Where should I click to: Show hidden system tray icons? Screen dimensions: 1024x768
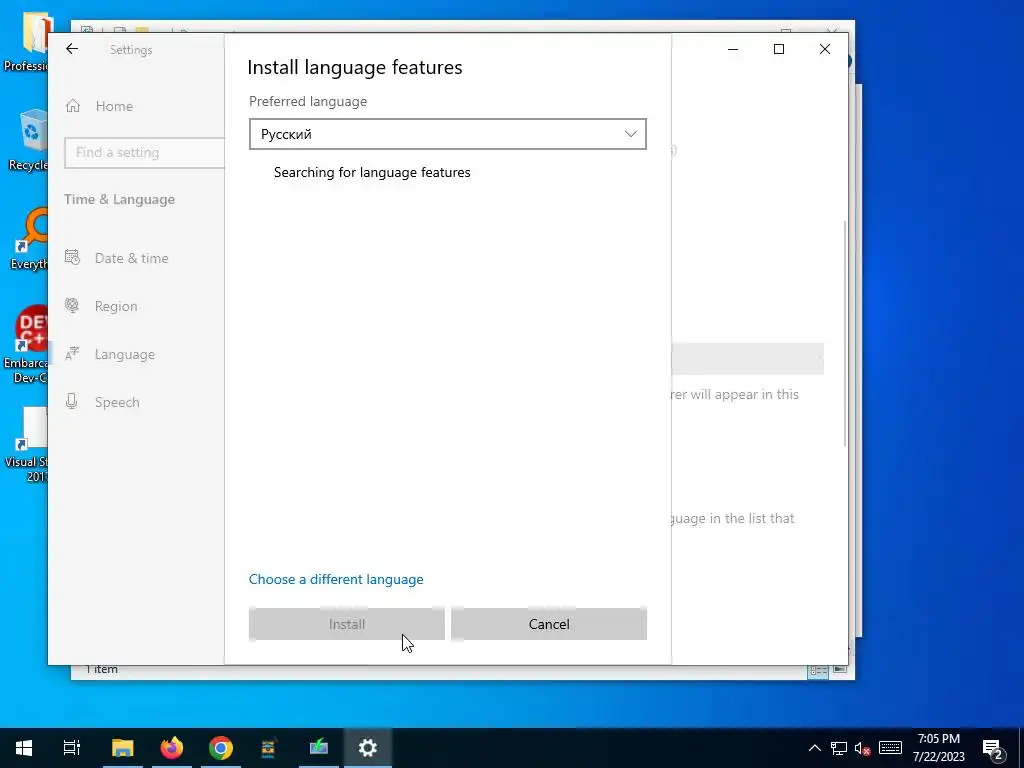[x=814, y=748]
